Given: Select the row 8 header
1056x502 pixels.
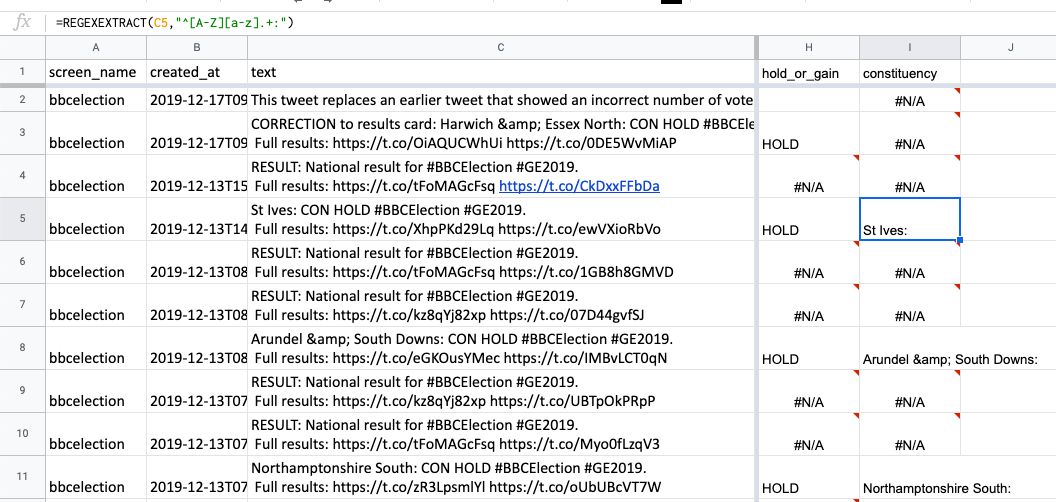Looking at the screenshot, I should pos(22,348).
